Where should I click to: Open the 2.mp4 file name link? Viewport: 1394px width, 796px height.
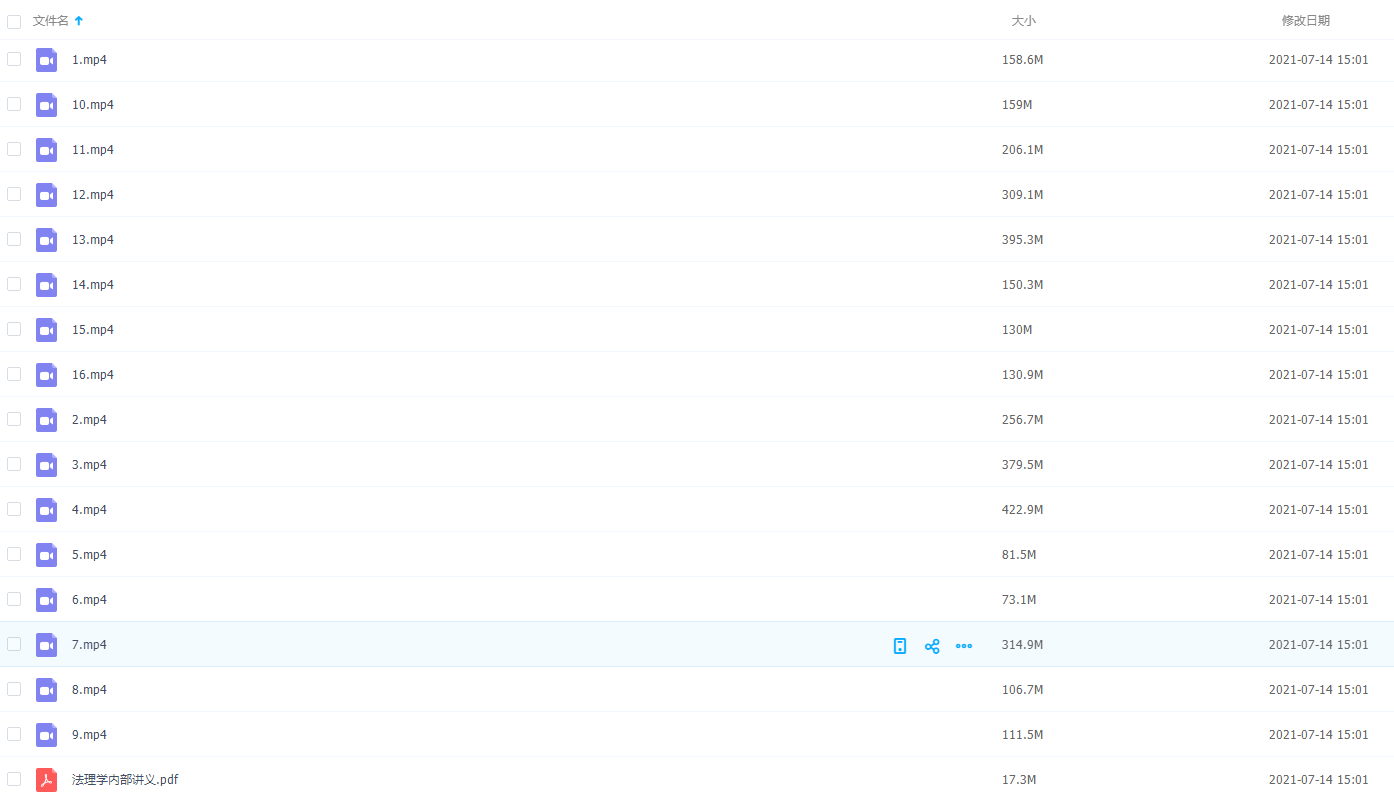tap(89, 420)
